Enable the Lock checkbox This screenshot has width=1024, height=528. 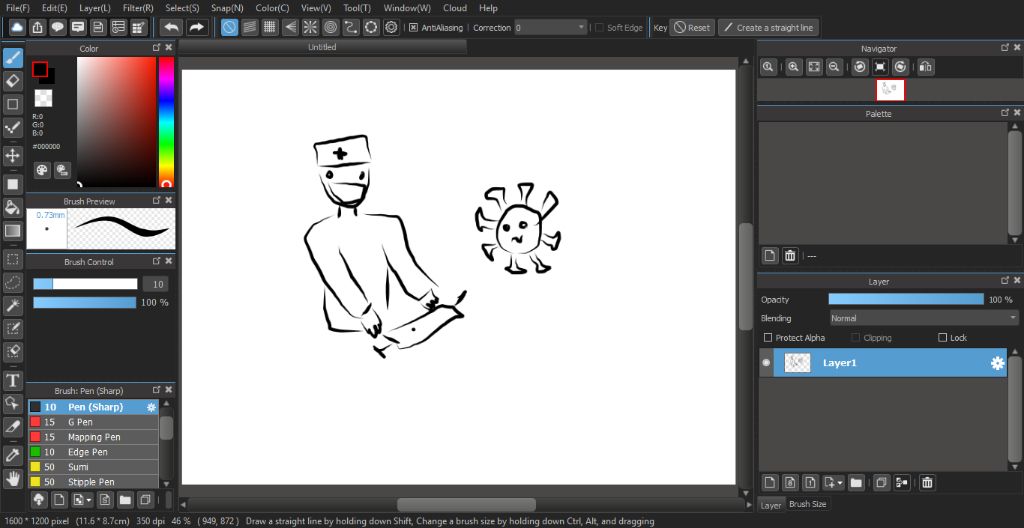(942, 338)
